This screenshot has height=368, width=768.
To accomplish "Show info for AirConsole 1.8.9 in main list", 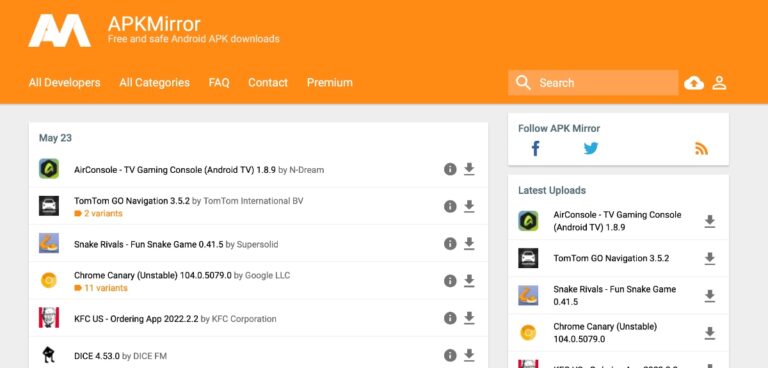I will coord(450,169).
